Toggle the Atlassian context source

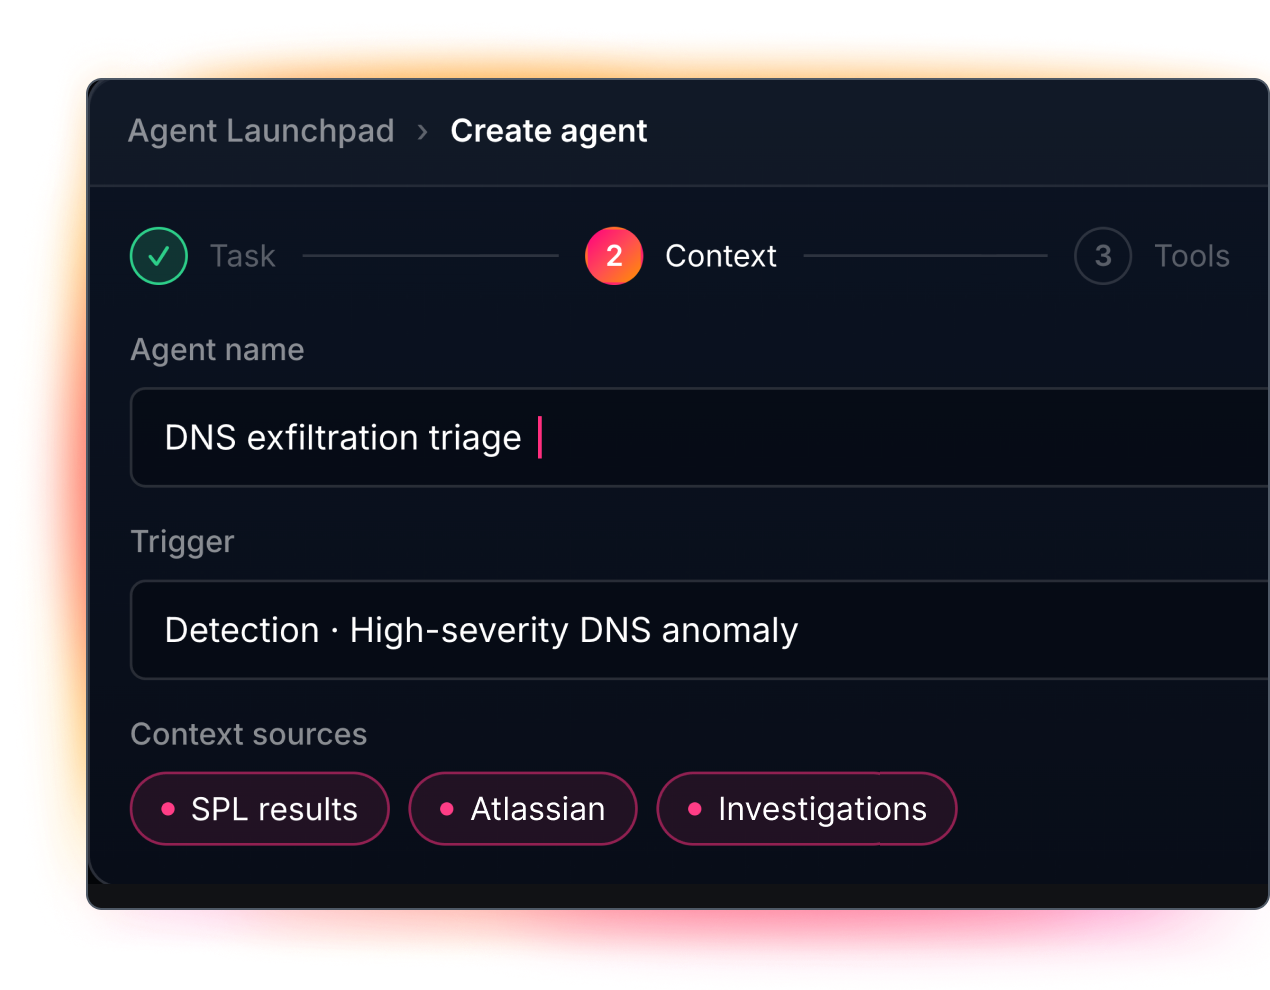tap(523, 809)
